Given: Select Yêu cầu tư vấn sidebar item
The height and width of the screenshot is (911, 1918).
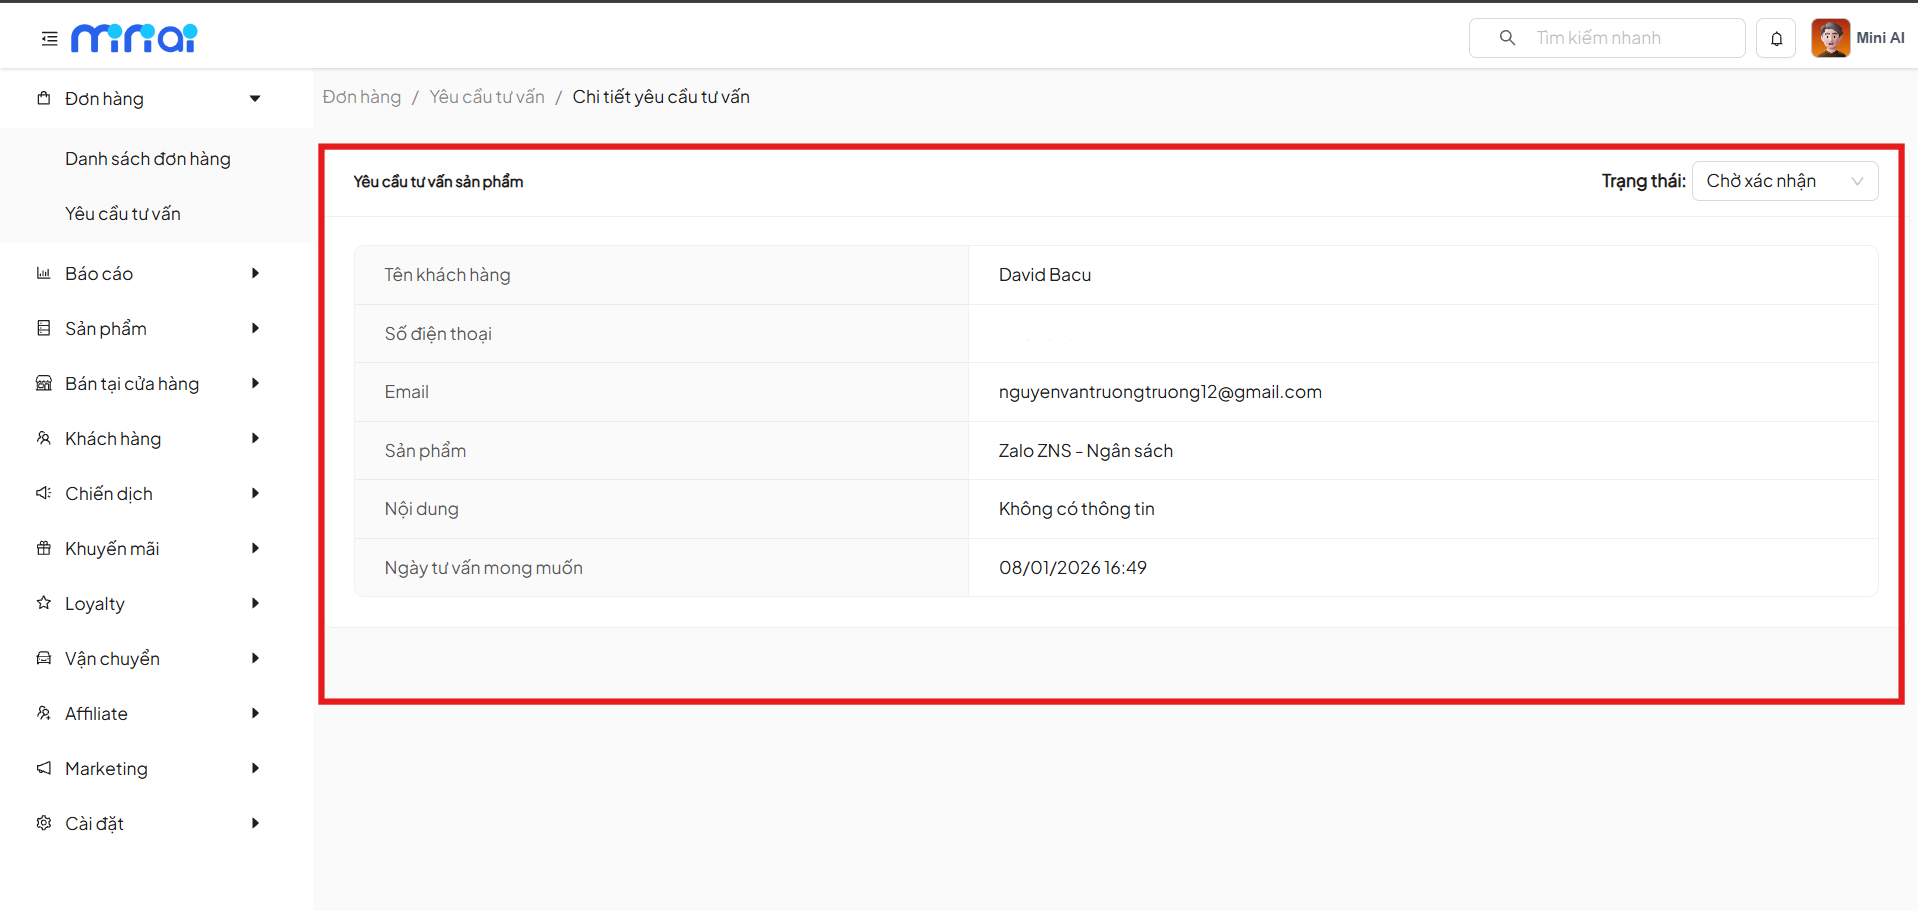Looking at the screenshot, I should (x=123, y=214).
